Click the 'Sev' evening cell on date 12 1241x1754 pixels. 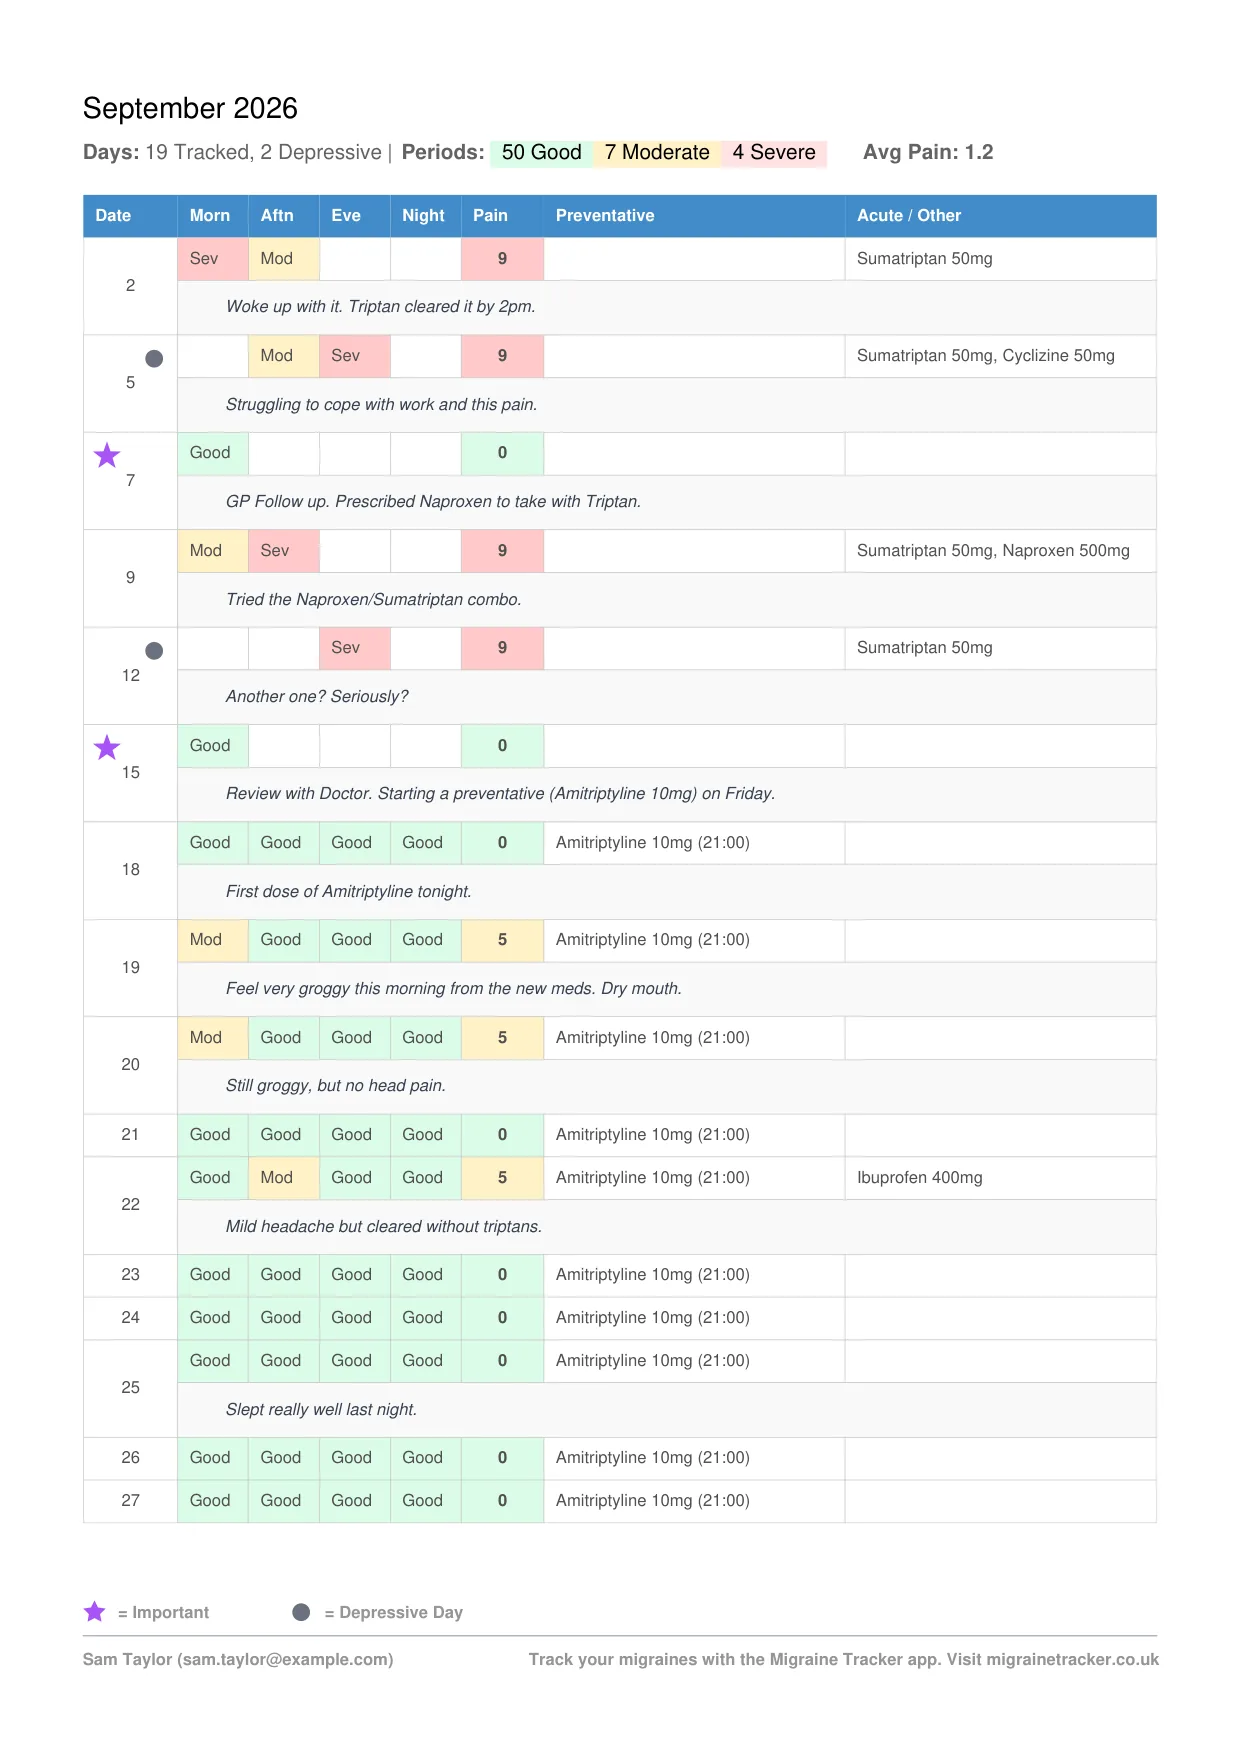pyautogui.click(x=355, y=648)
